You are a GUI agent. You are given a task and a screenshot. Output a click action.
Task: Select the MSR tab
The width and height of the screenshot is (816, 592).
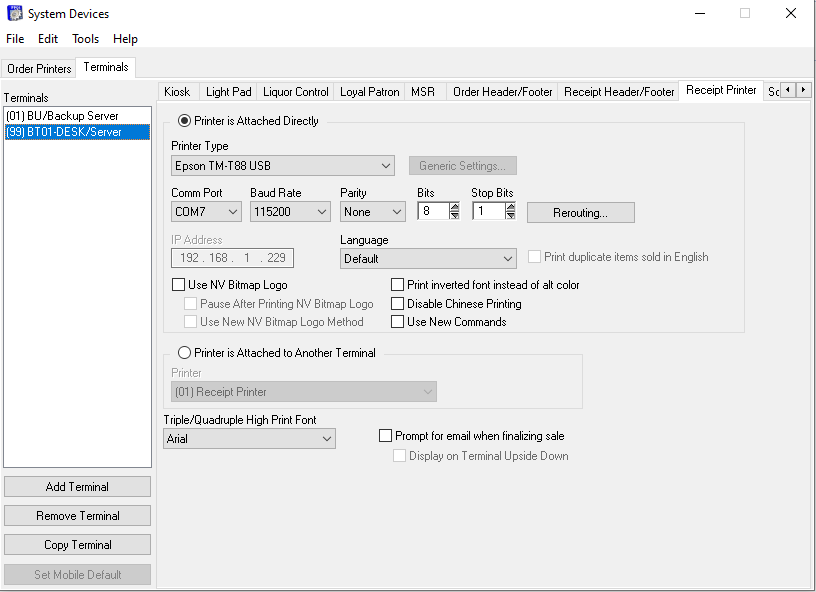423,90
